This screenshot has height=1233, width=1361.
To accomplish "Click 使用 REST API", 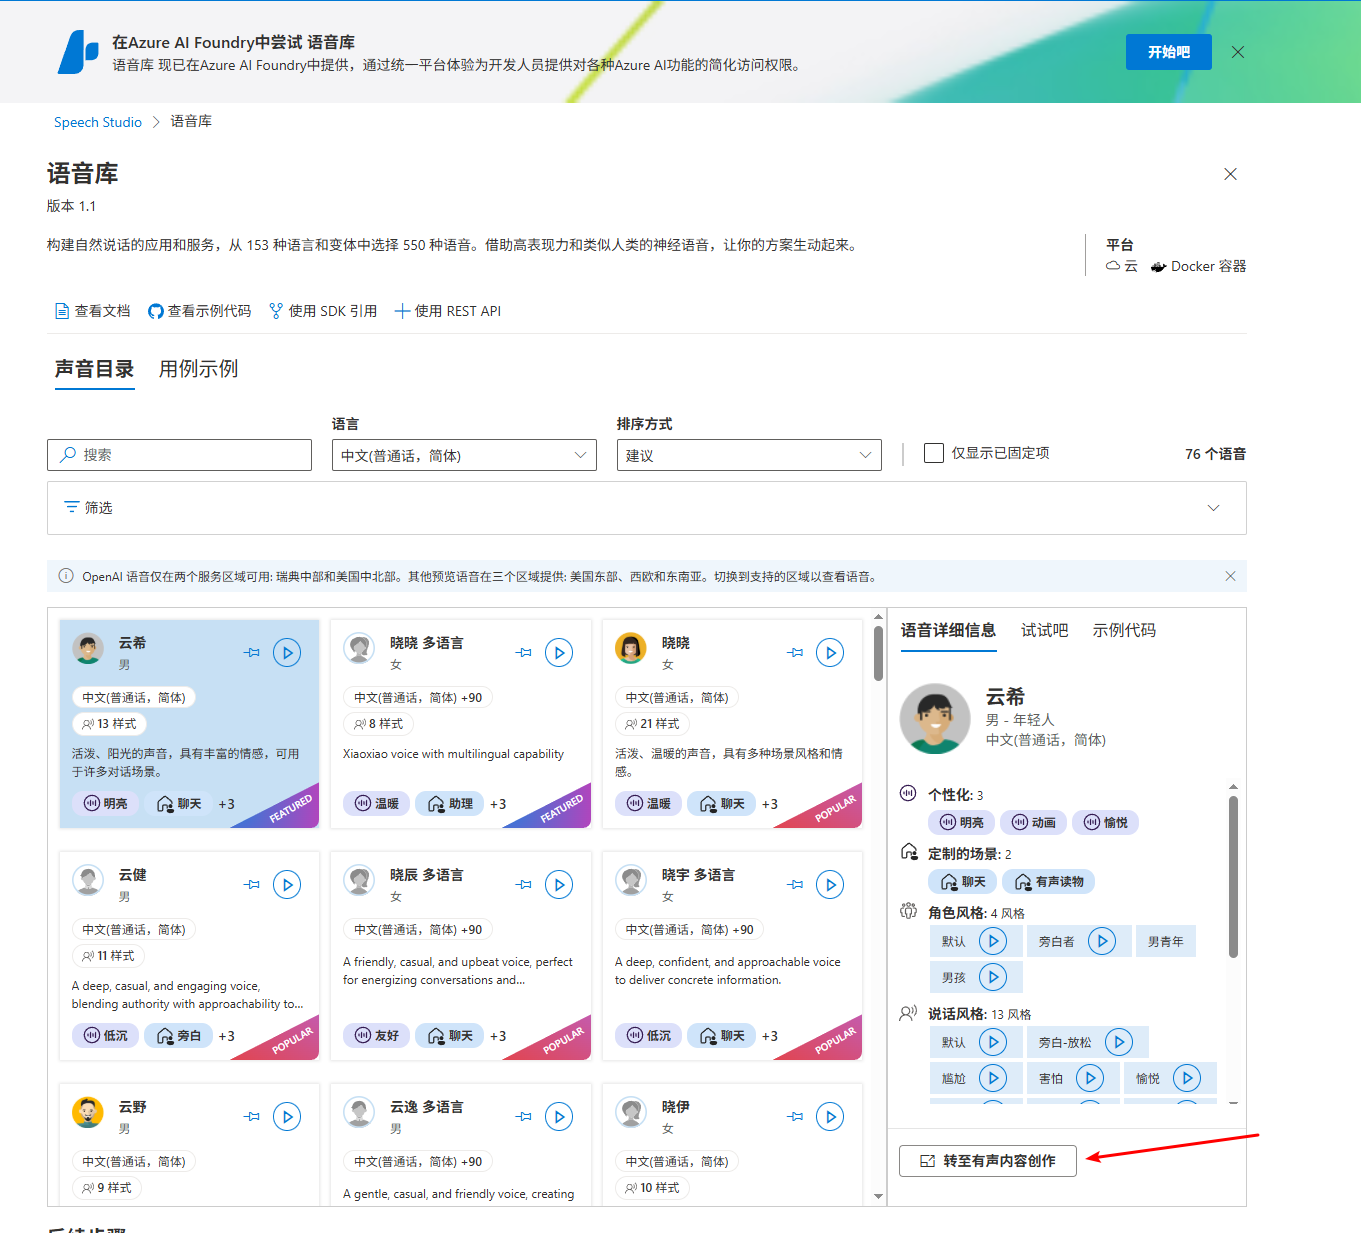I will click(x=447, y=311).
